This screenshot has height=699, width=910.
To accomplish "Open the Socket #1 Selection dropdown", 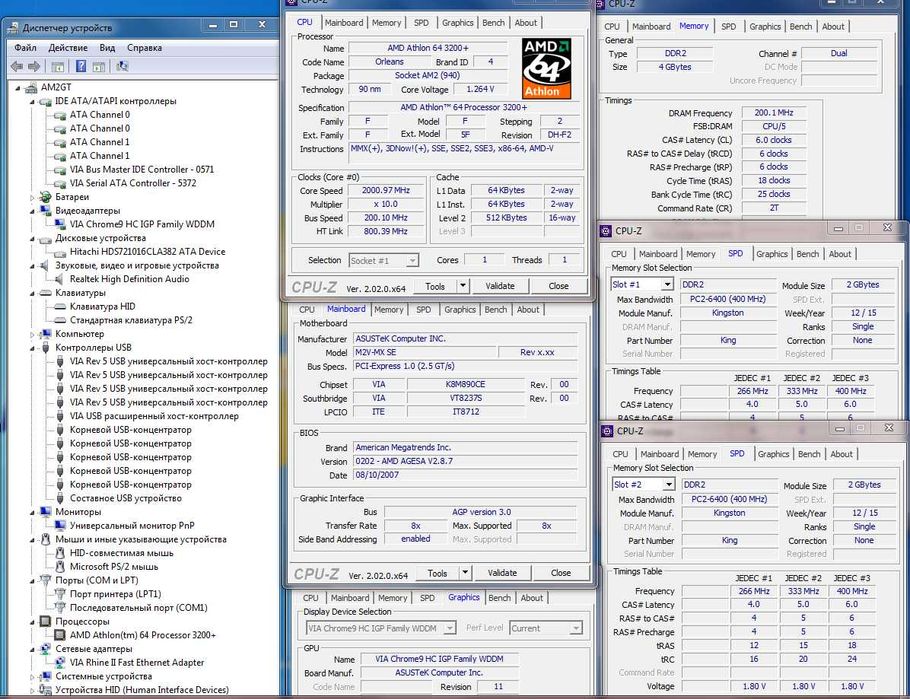I will click(x=411, y=261).
